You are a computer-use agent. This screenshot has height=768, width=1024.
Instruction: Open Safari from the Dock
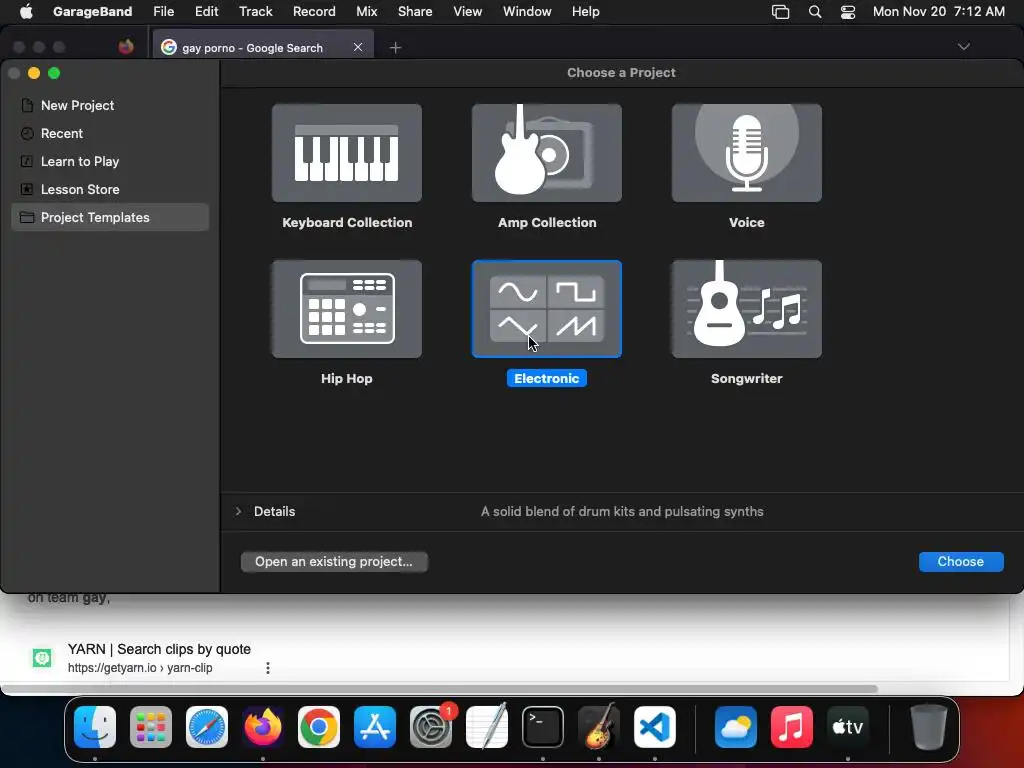(x=207, y=727)
